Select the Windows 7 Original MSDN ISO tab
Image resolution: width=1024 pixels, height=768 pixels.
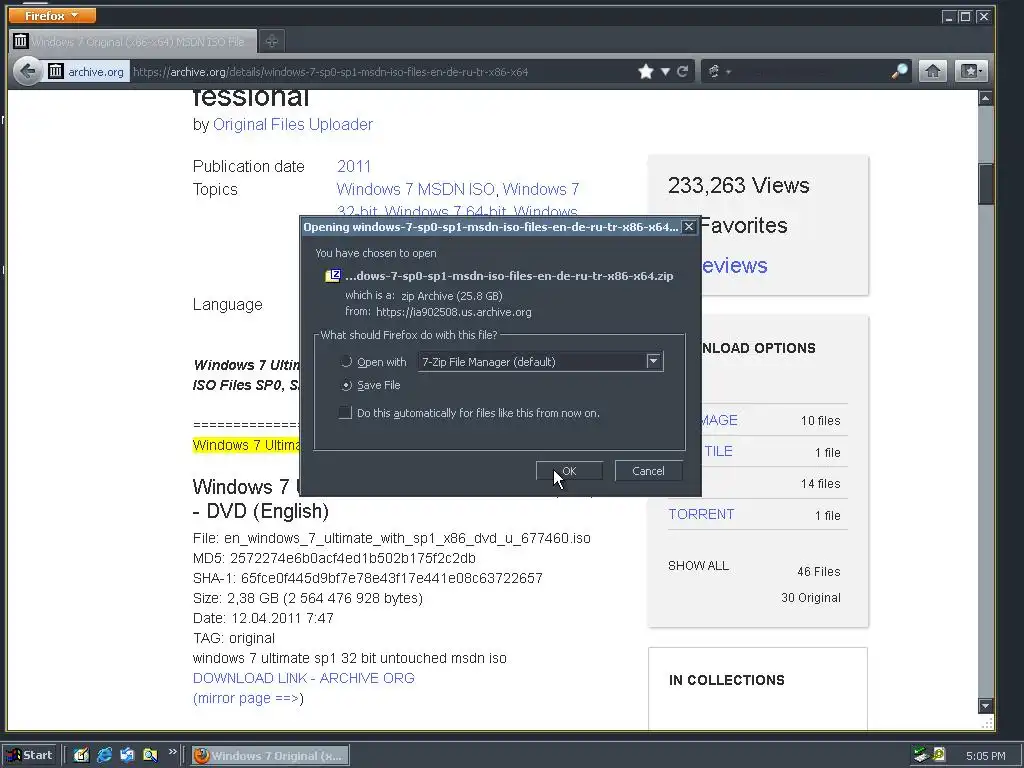tap(134, 42)
